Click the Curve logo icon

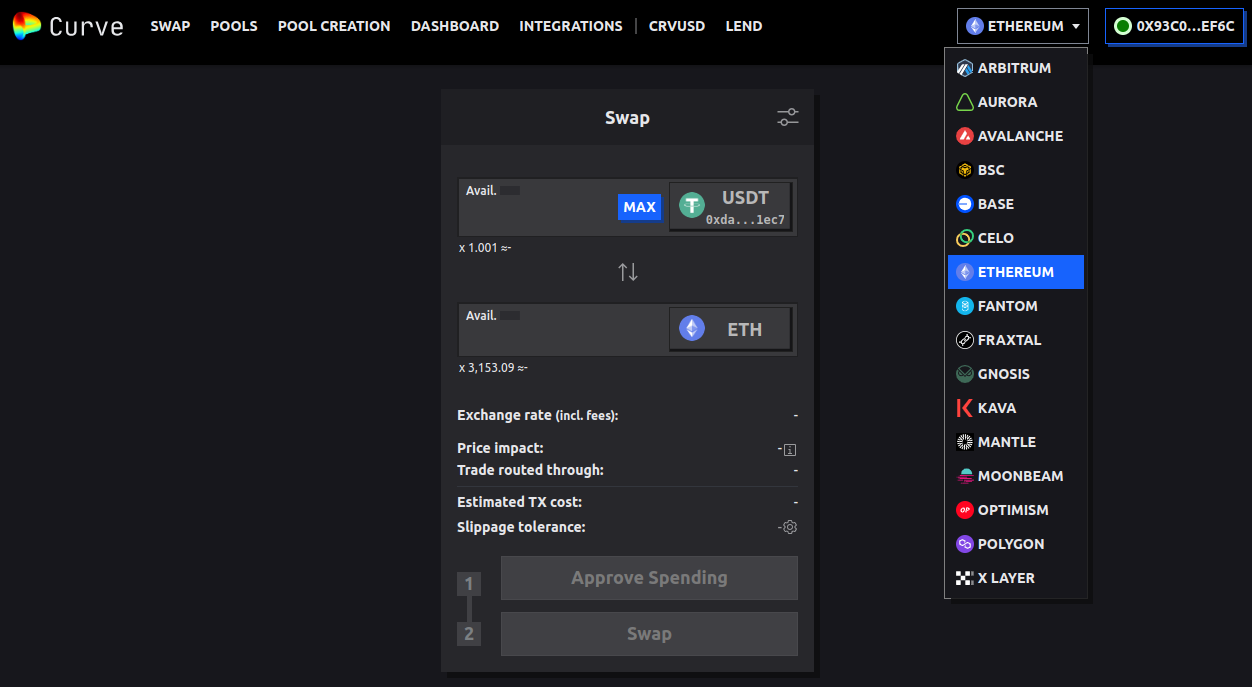[x=27, y=26]
